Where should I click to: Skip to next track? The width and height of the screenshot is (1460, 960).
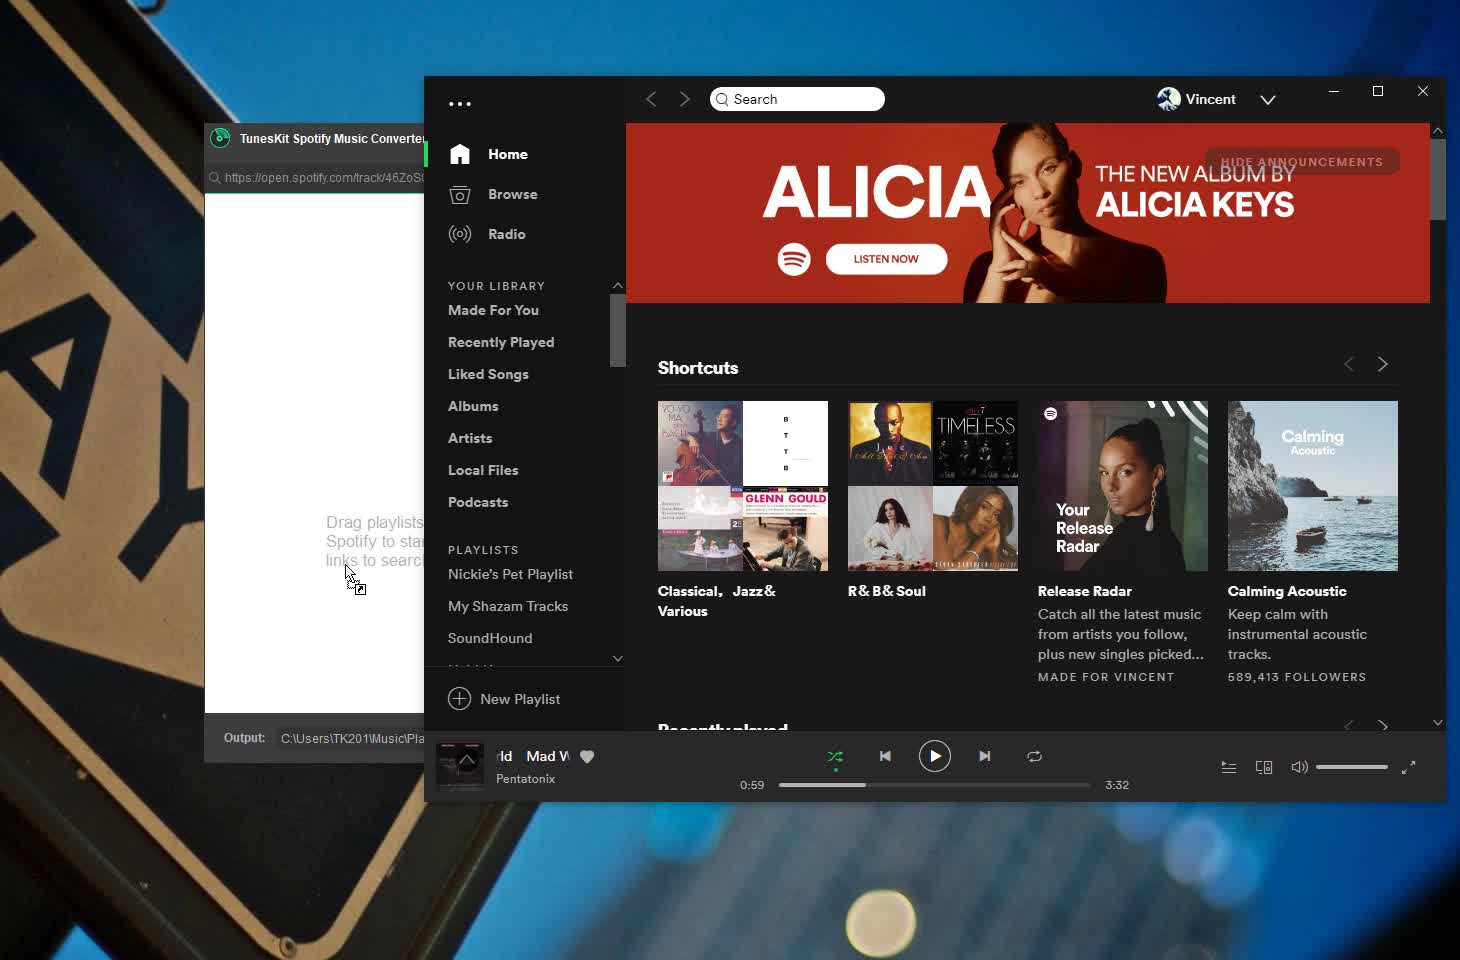pyautogui.click(x=985, y=757)
